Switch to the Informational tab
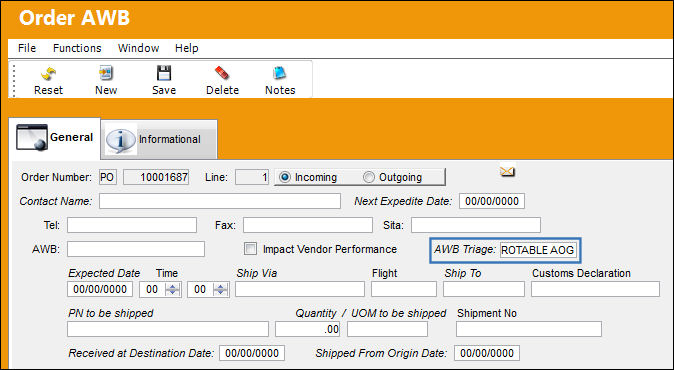 click(x=159, y=139)
